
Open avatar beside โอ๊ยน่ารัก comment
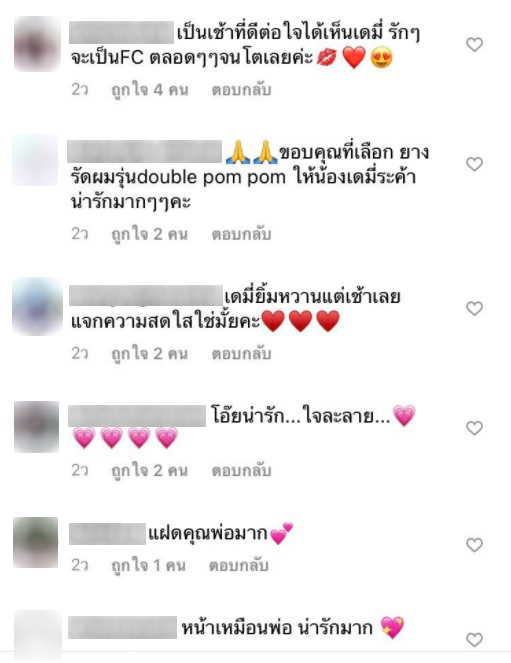coord(36,427)
